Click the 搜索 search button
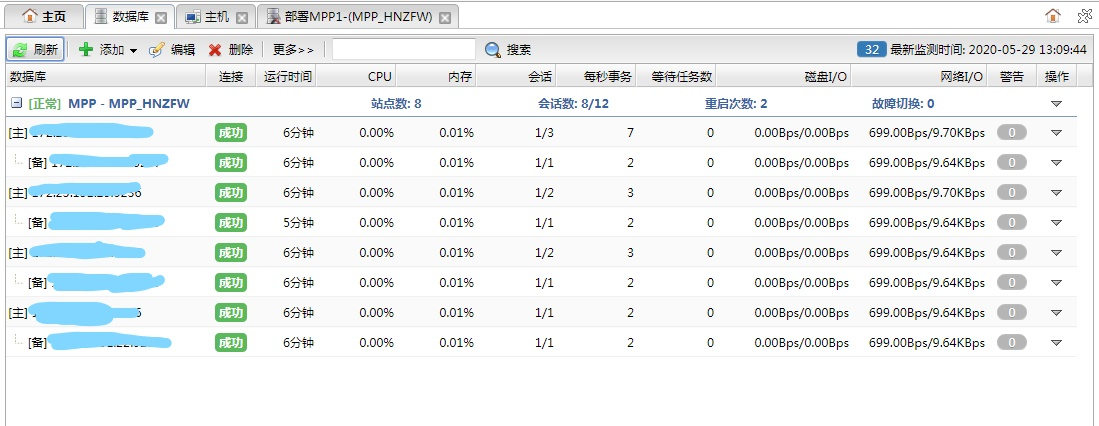Image resolution: width=1099 pixels, height=426 pixels. click(x=508, y=50)
